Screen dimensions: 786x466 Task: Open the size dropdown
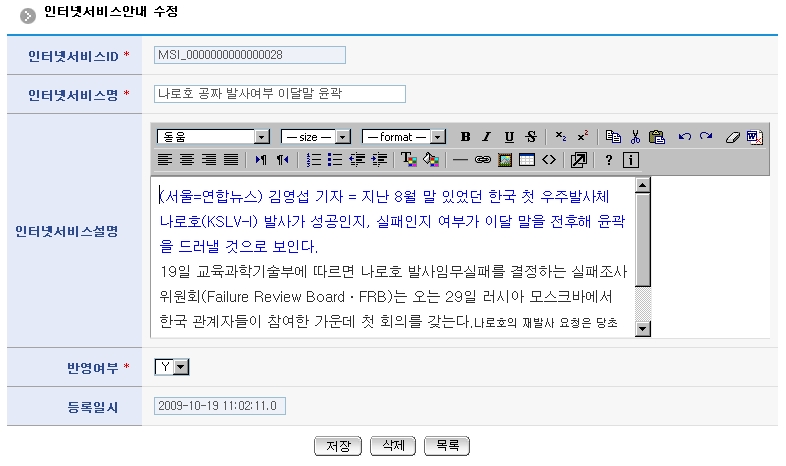pyautogui.click(x=342, y=137)
